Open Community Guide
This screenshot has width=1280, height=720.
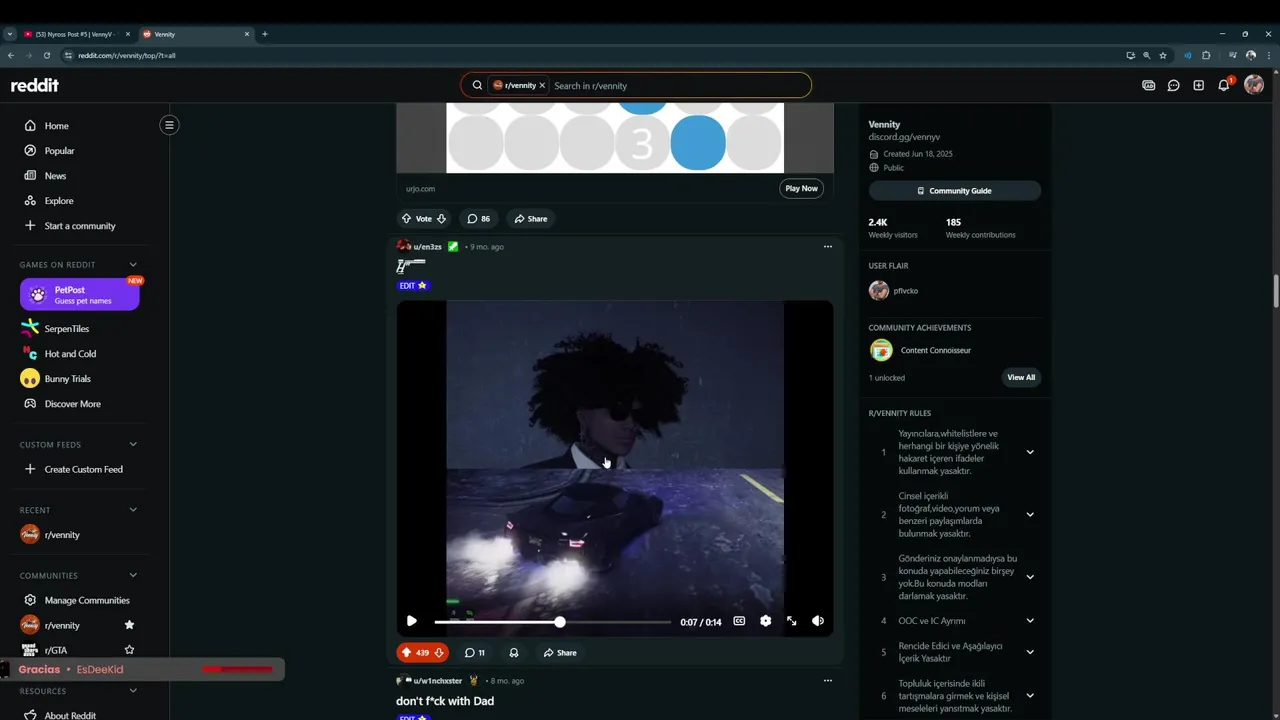click(954, 191)
